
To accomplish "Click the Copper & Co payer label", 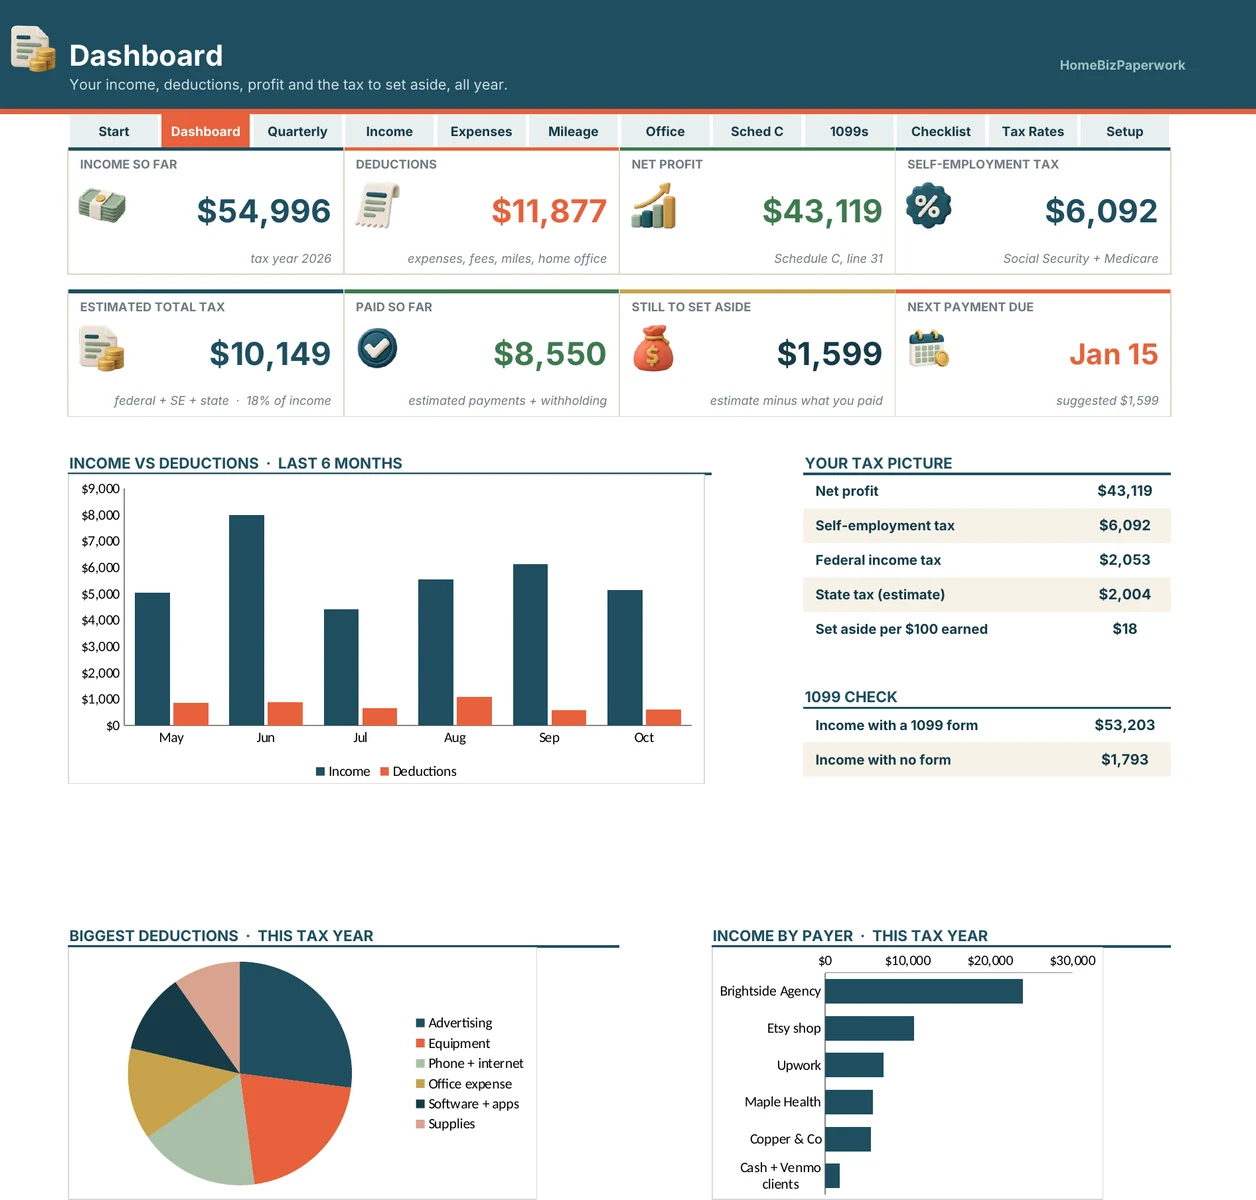I will coord(786,1139).
